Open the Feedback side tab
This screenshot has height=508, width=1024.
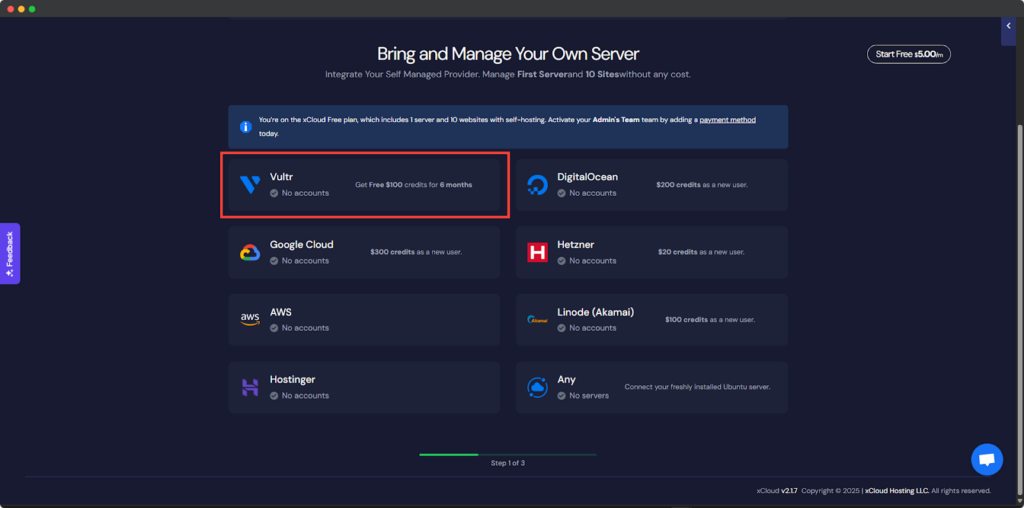(x=9, y=253)
